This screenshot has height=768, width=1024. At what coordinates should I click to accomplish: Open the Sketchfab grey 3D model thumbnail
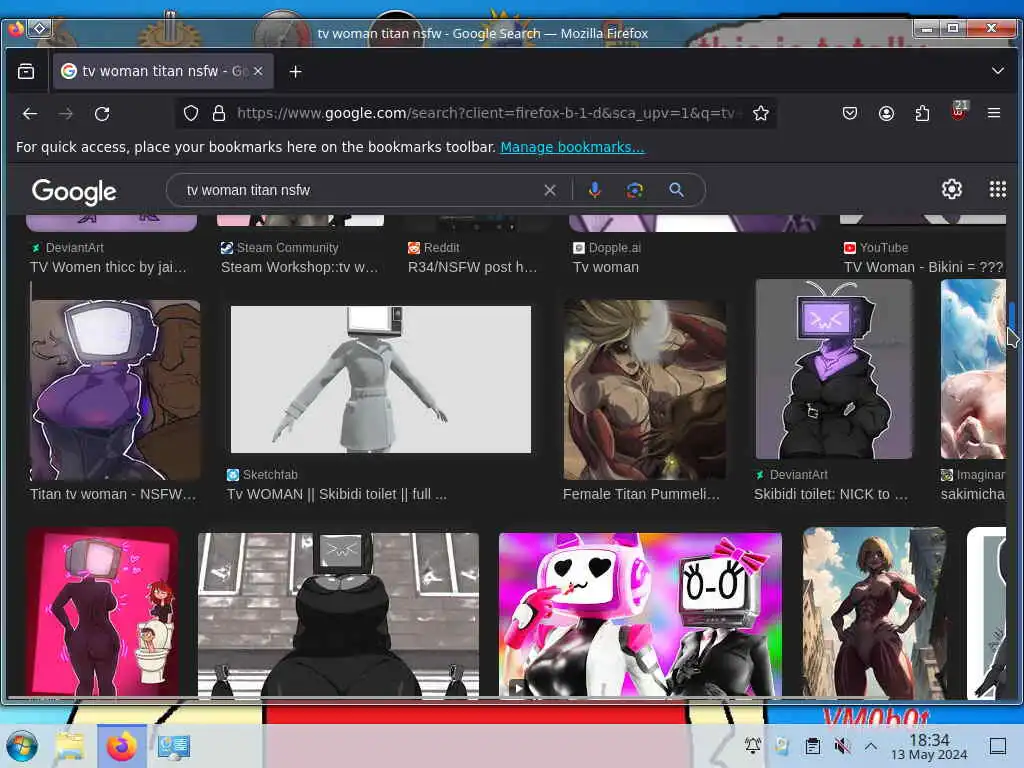(x=381, y=379)
